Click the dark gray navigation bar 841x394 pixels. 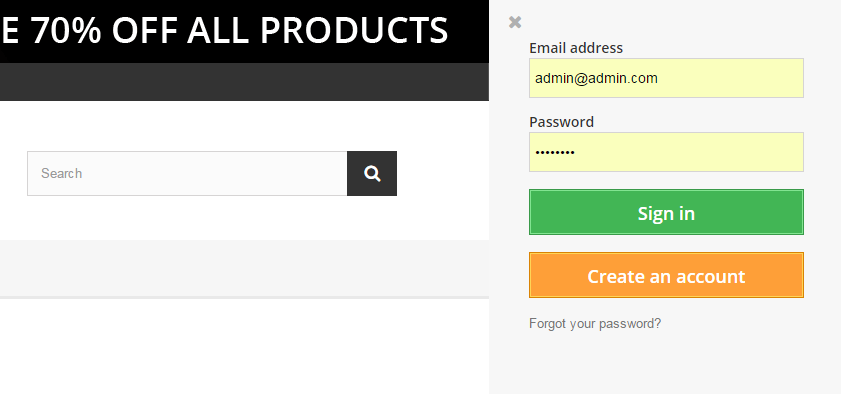click(244, 82)
